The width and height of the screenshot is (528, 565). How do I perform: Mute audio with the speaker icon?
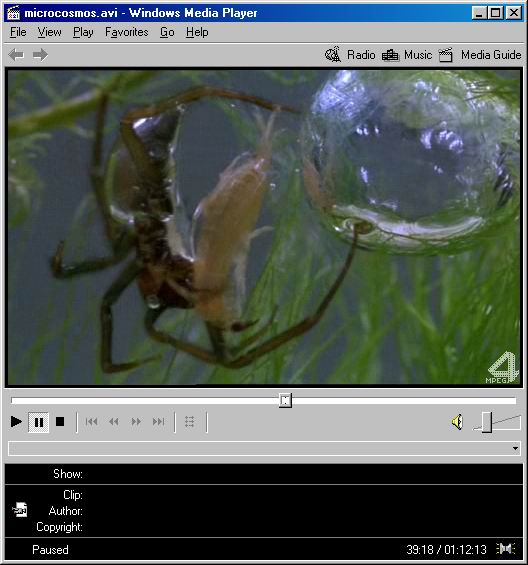[457, 422]
